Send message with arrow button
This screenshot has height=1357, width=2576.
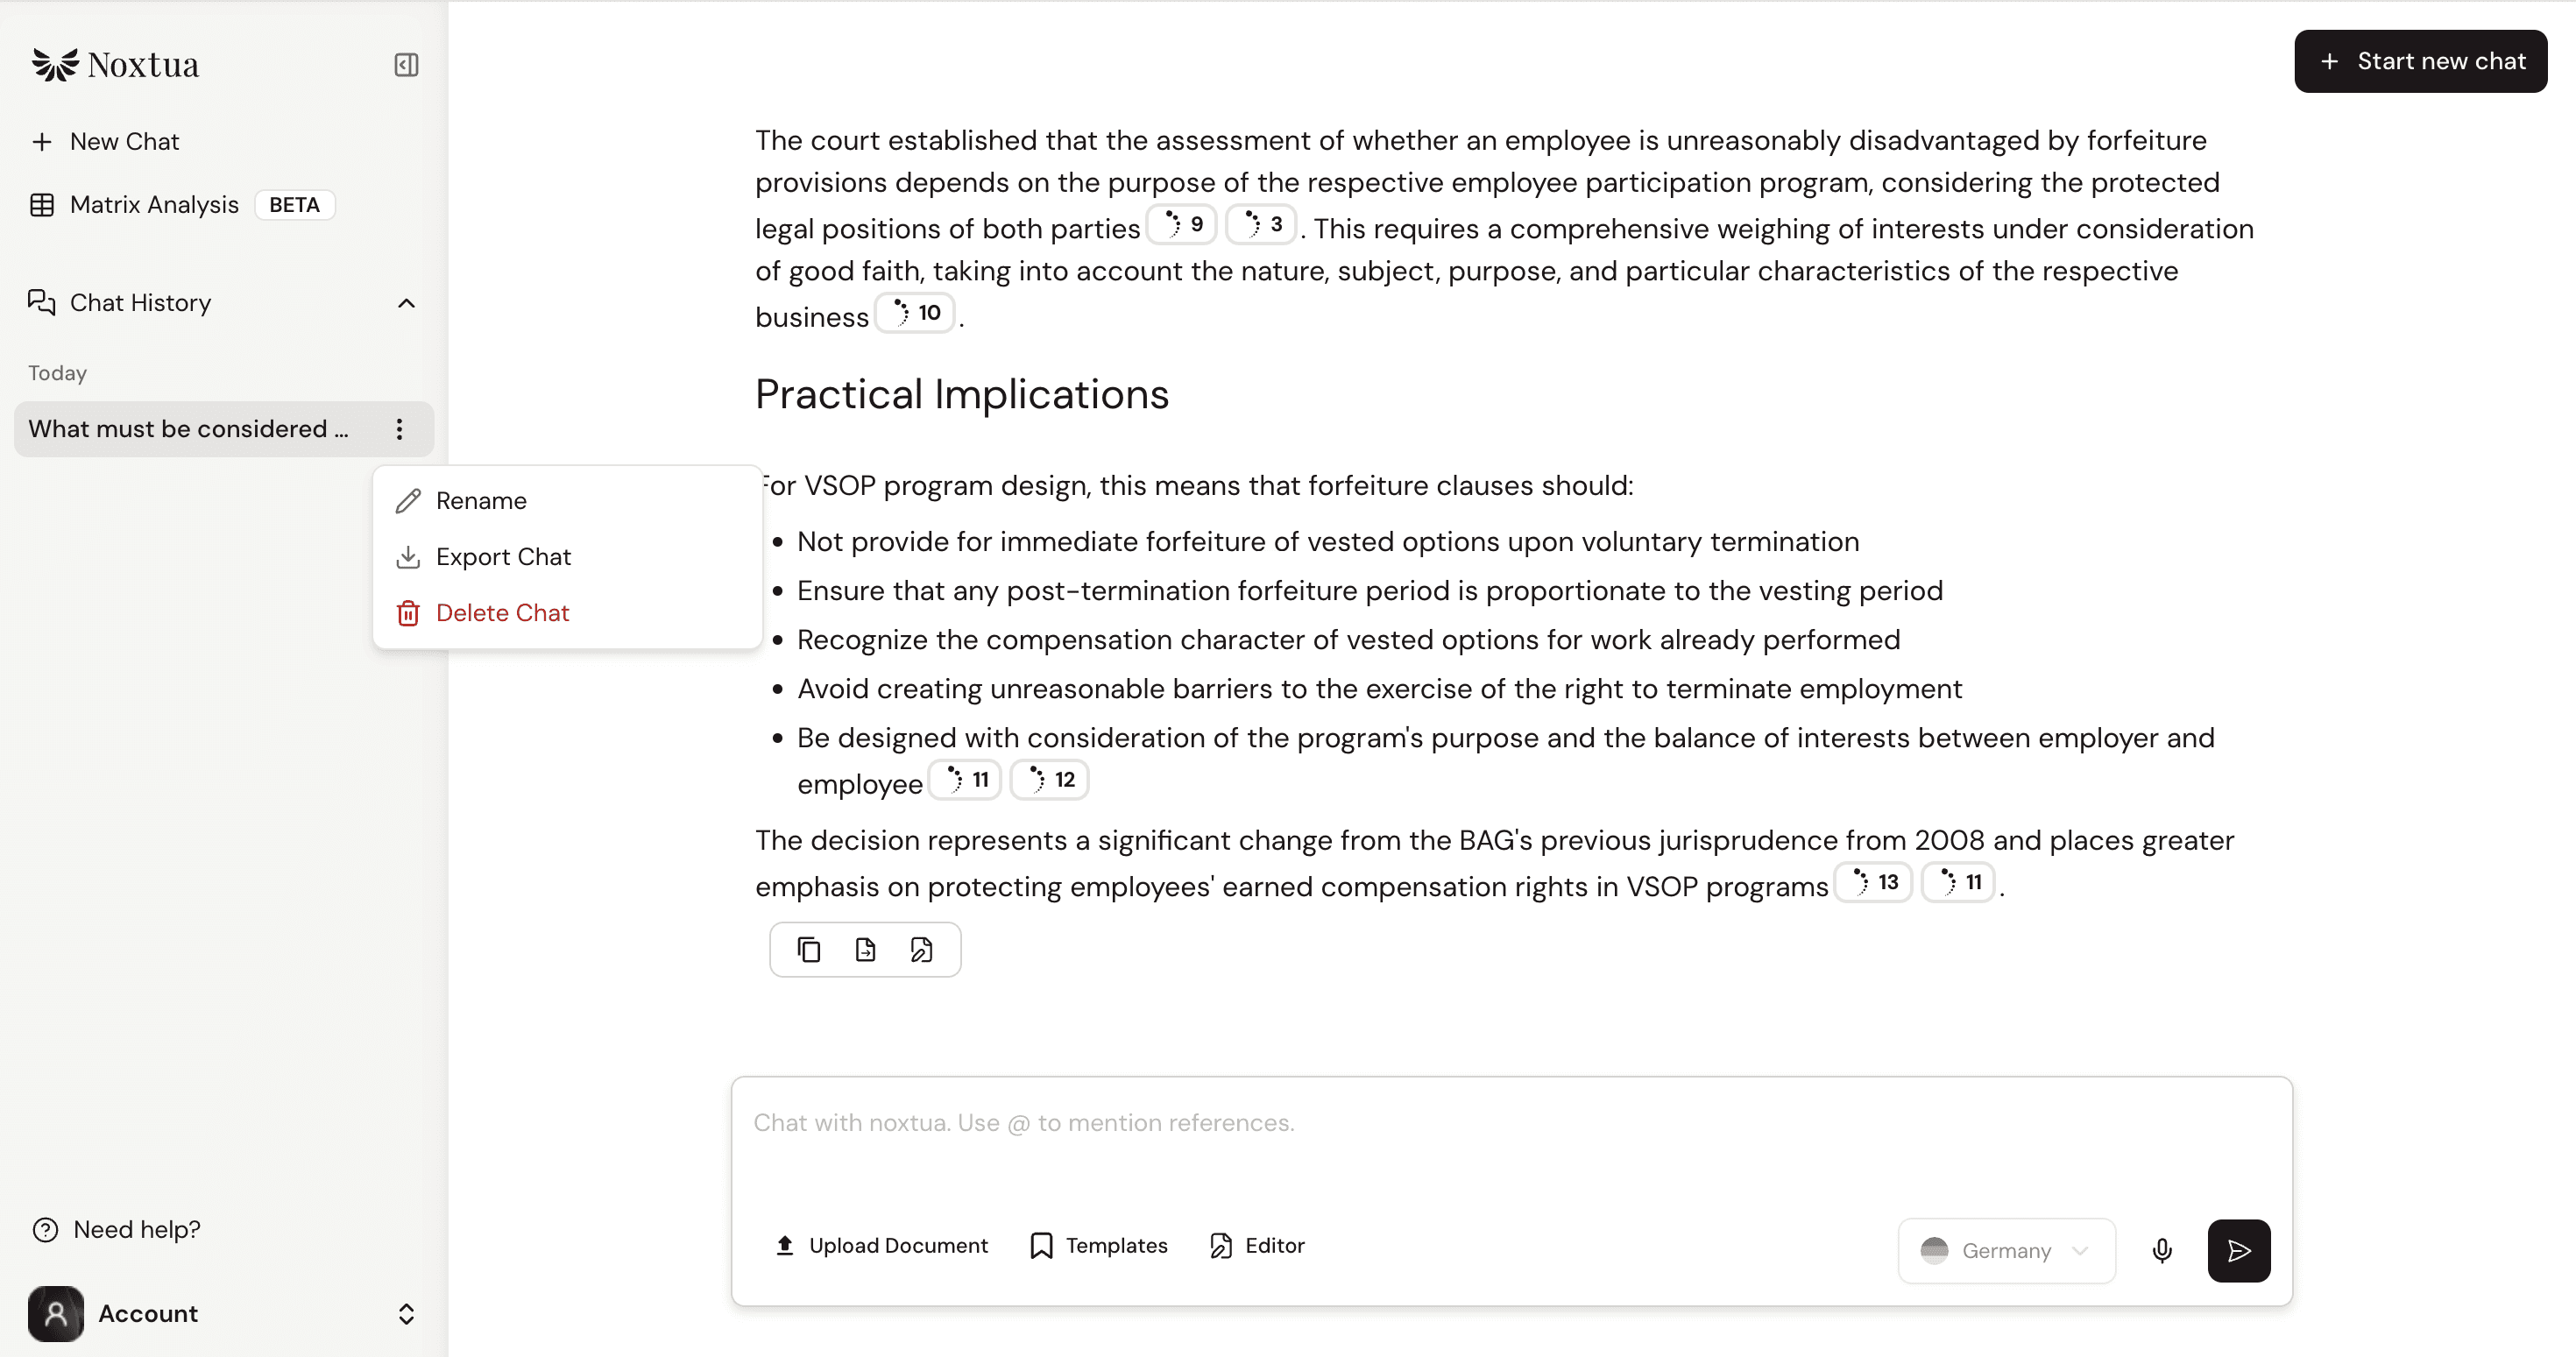coord(2239,1250)
